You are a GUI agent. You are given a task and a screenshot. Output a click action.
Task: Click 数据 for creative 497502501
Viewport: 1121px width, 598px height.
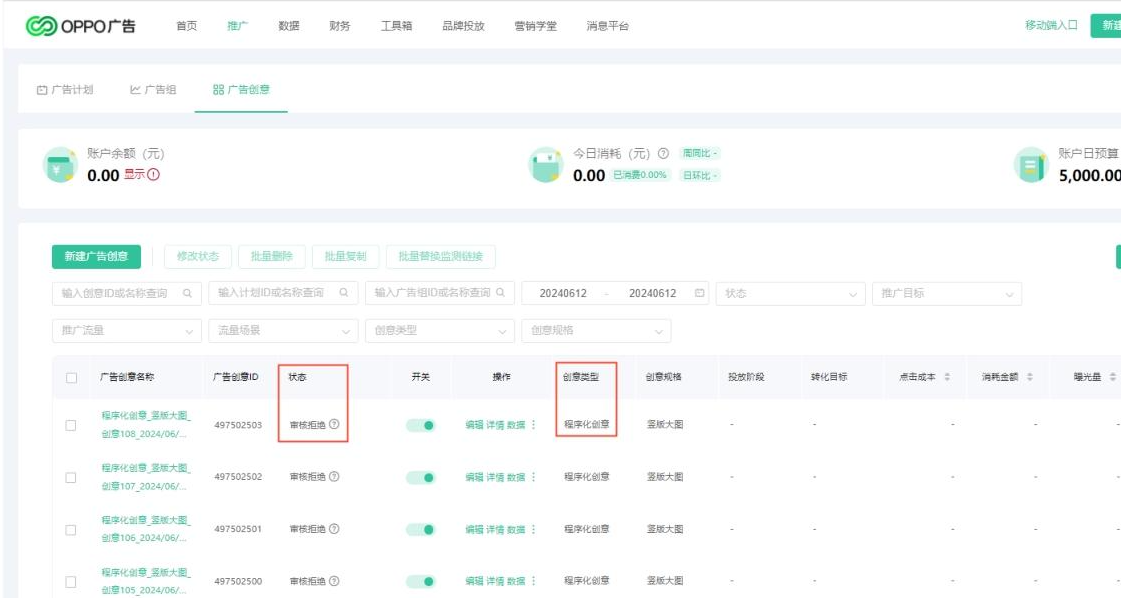(515, 529)
